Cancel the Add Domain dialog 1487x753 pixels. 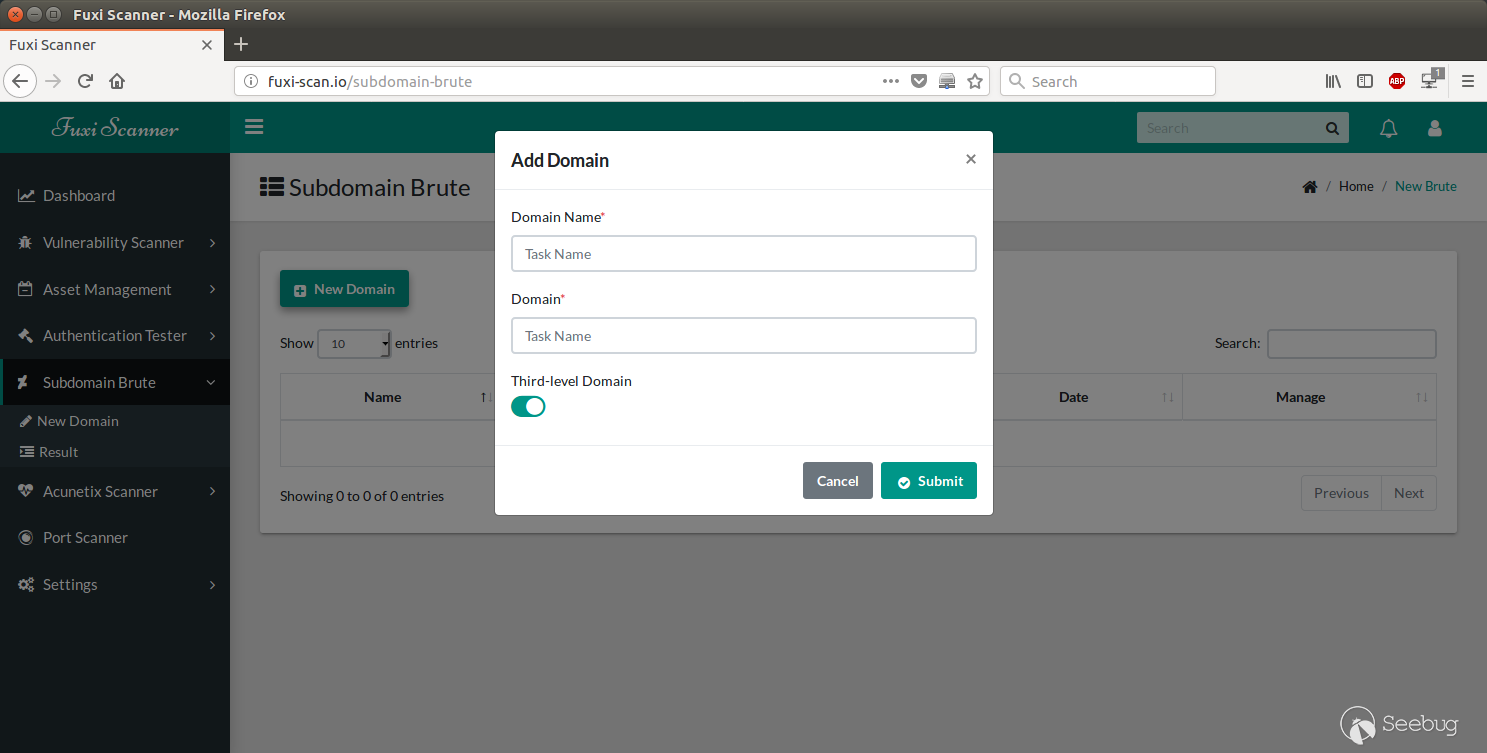point(838,481)
